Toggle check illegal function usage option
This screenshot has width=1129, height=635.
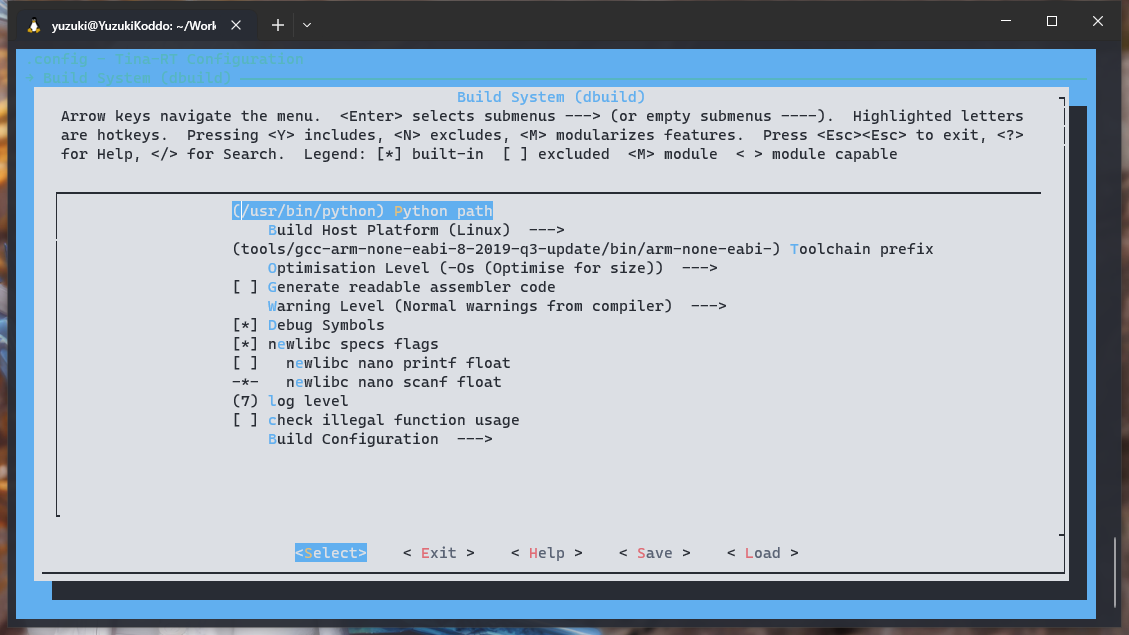pos(245,420)
